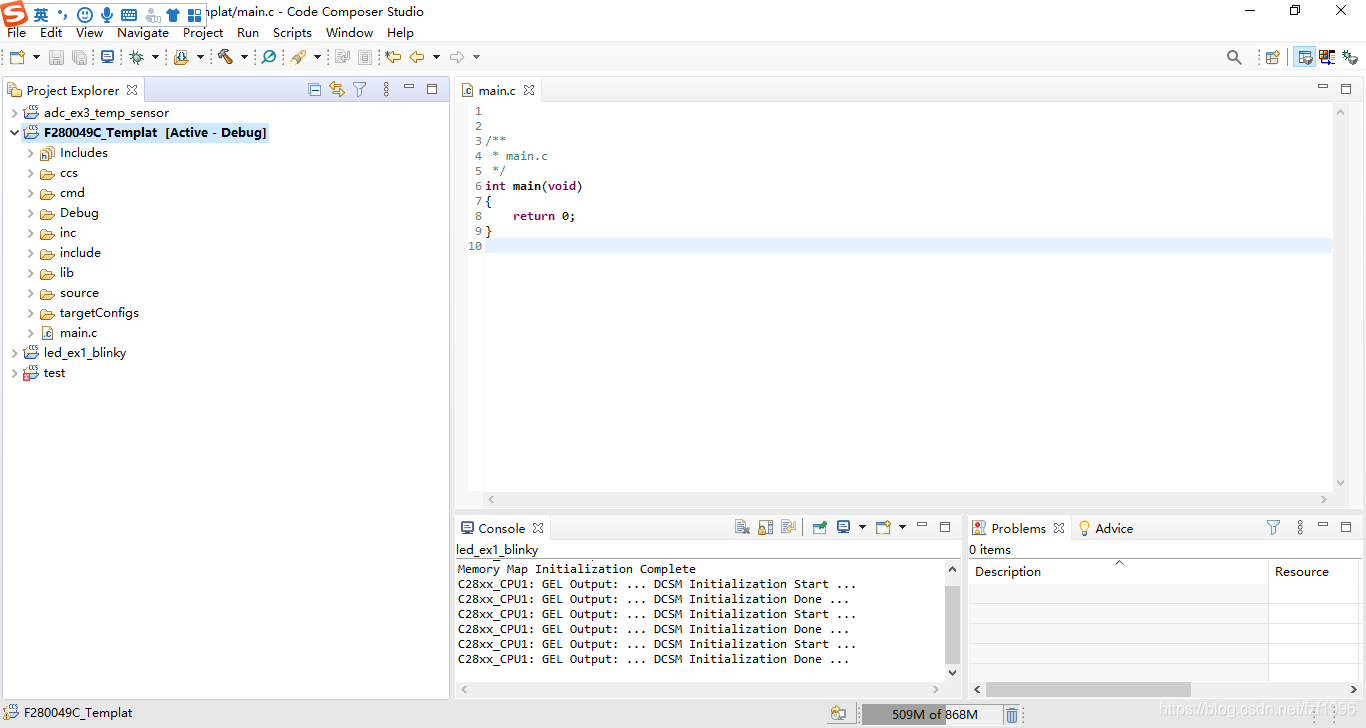Screen dimensions: 1366x728
Task: Click the Resource column header
Action: point(1315,572)
